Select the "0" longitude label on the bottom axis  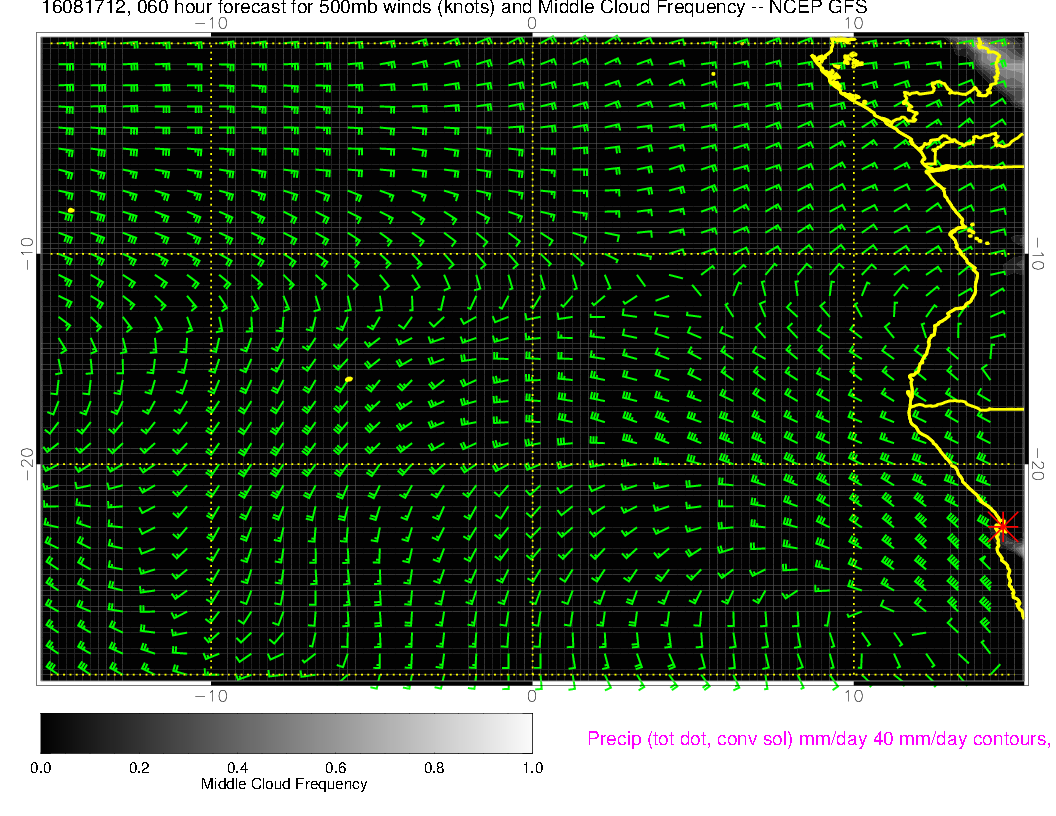tap(532, 695)
